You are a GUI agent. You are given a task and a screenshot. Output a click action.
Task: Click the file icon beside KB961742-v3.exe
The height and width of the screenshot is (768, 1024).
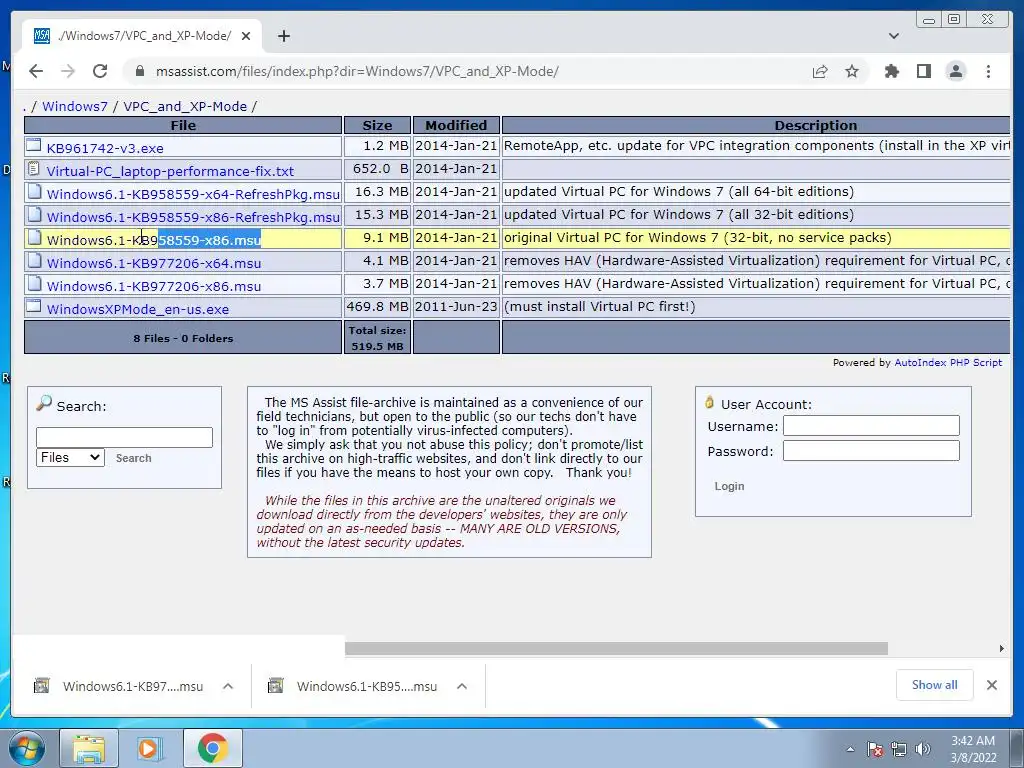[x=34, y=145]
